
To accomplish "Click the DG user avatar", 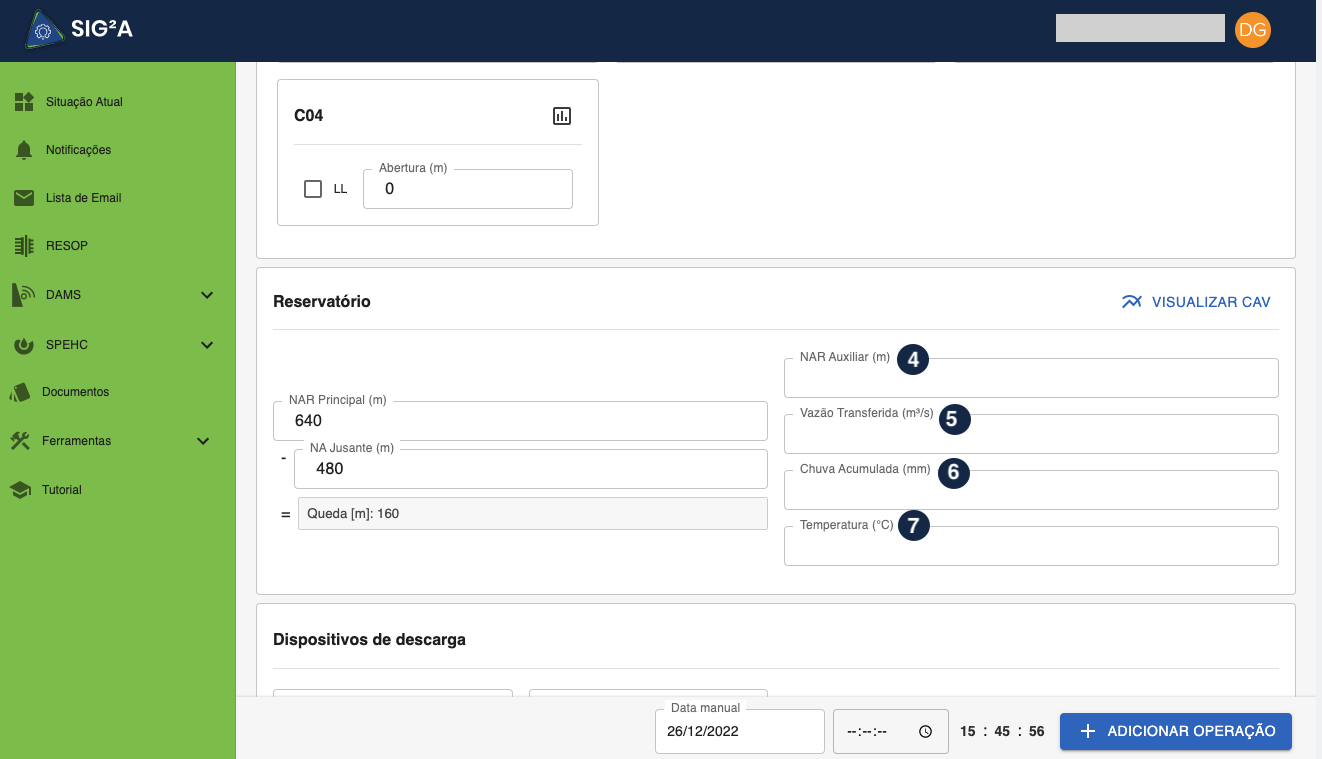I will point(1252,30).
